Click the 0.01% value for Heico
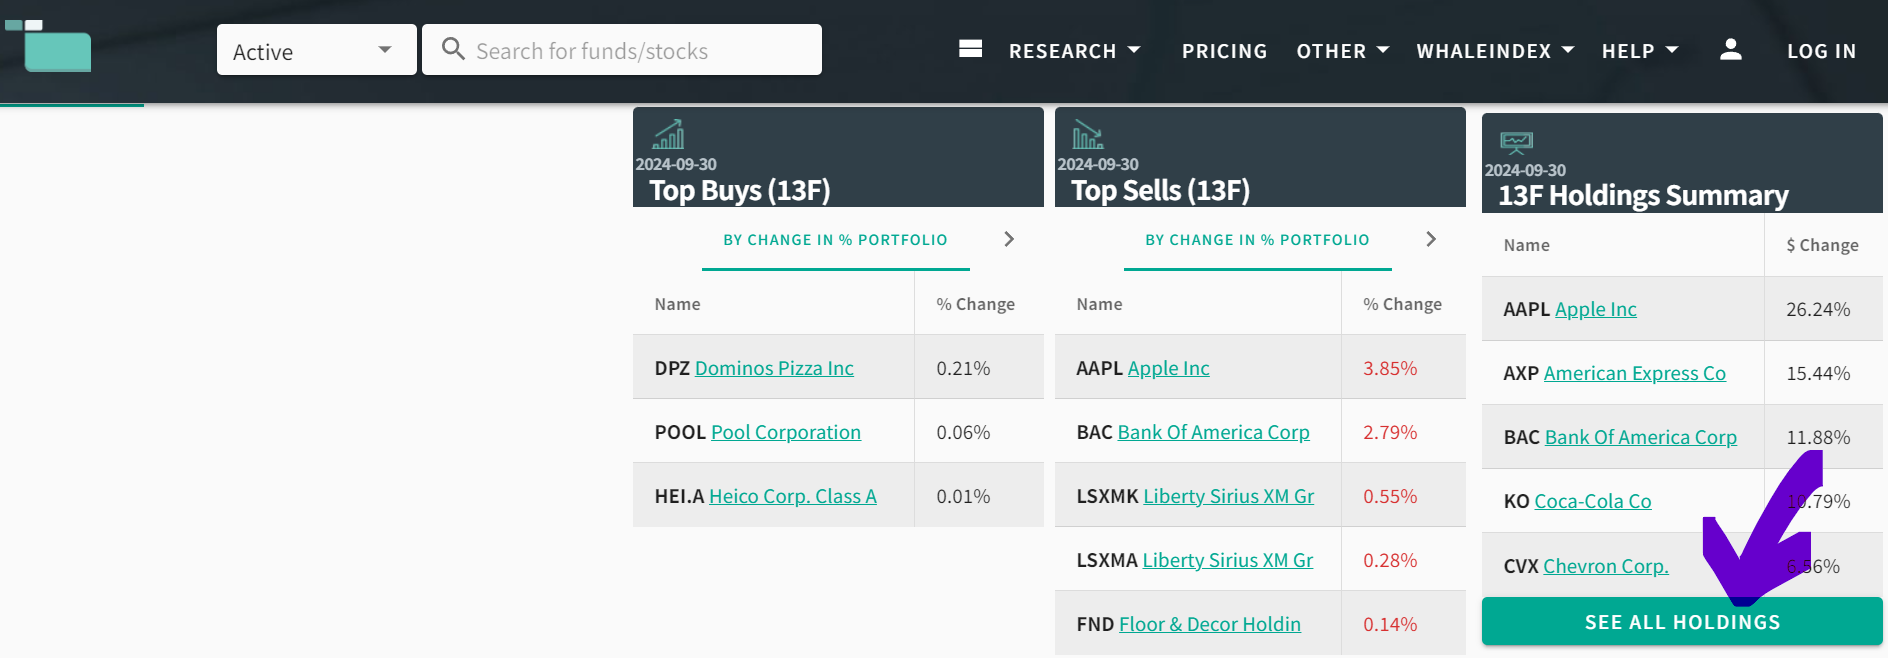The image size is (1888, 658). coord(963,496)
